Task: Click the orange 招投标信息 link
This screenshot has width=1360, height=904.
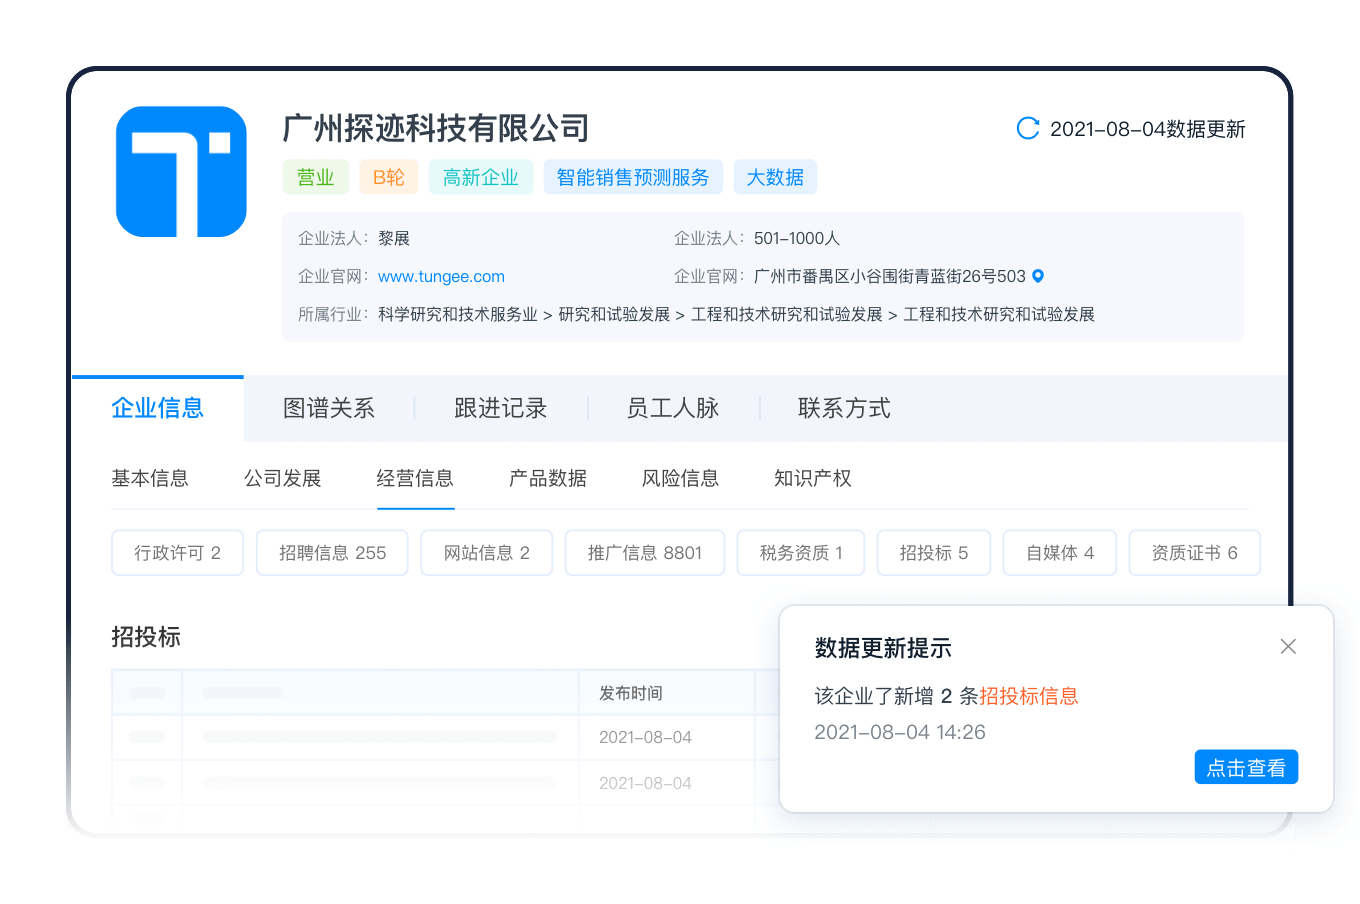Action: click(1029, 696)
